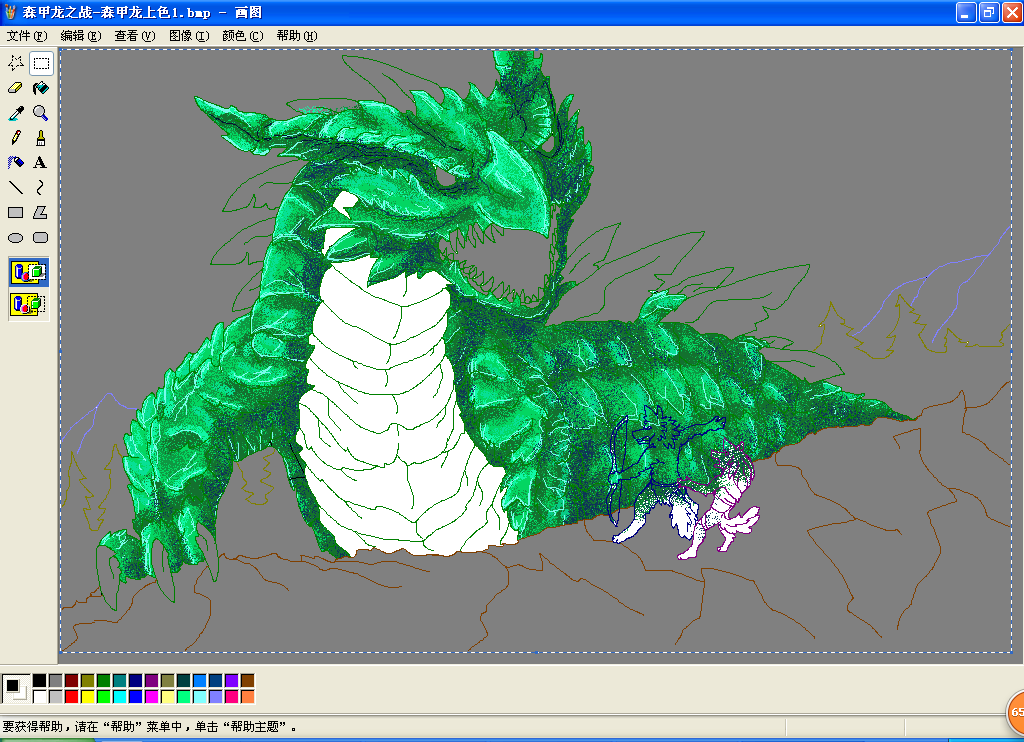Select the Polygon shape tool
Viewport: 1024px width, 742px height.
40,212
